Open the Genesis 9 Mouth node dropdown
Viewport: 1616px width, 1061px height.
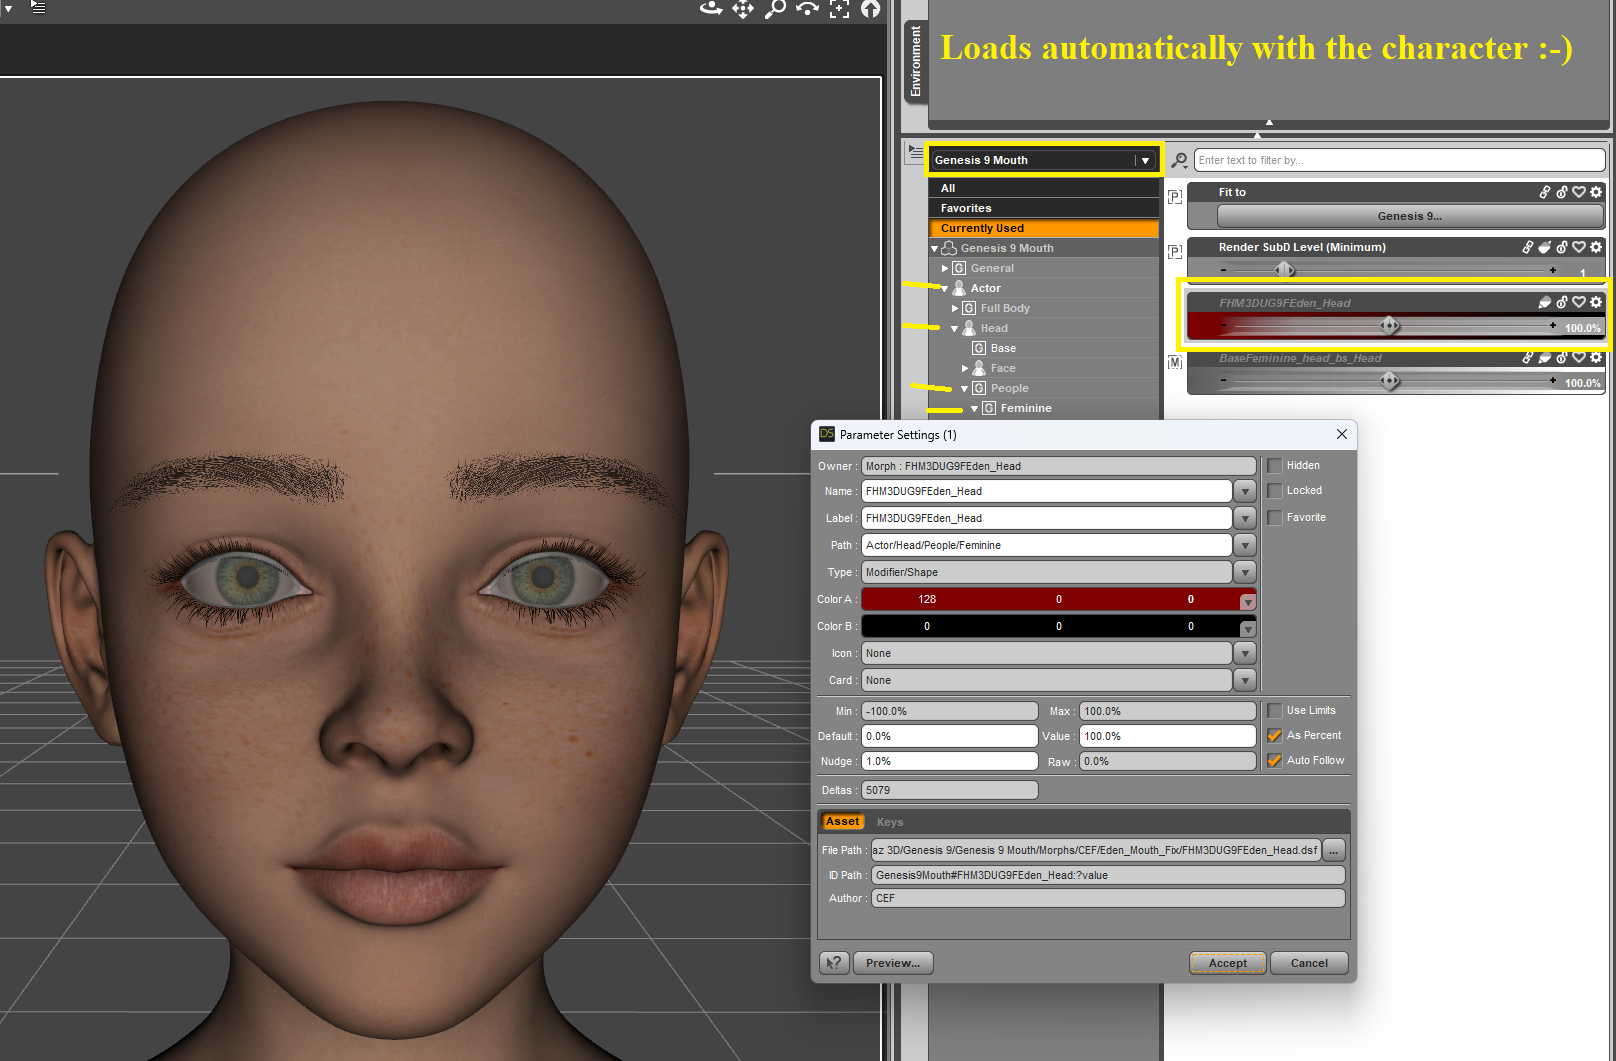[1145, 160]
